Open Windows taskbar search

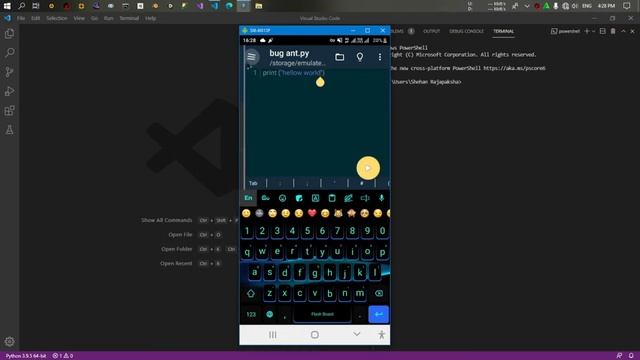[x=21, y=6]
